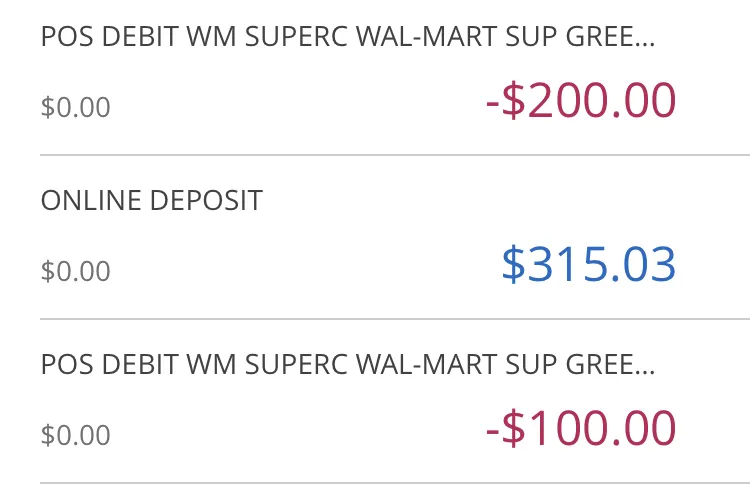
Task: Select the $315.03 deposit amount
Action: (x=589, y=264)
